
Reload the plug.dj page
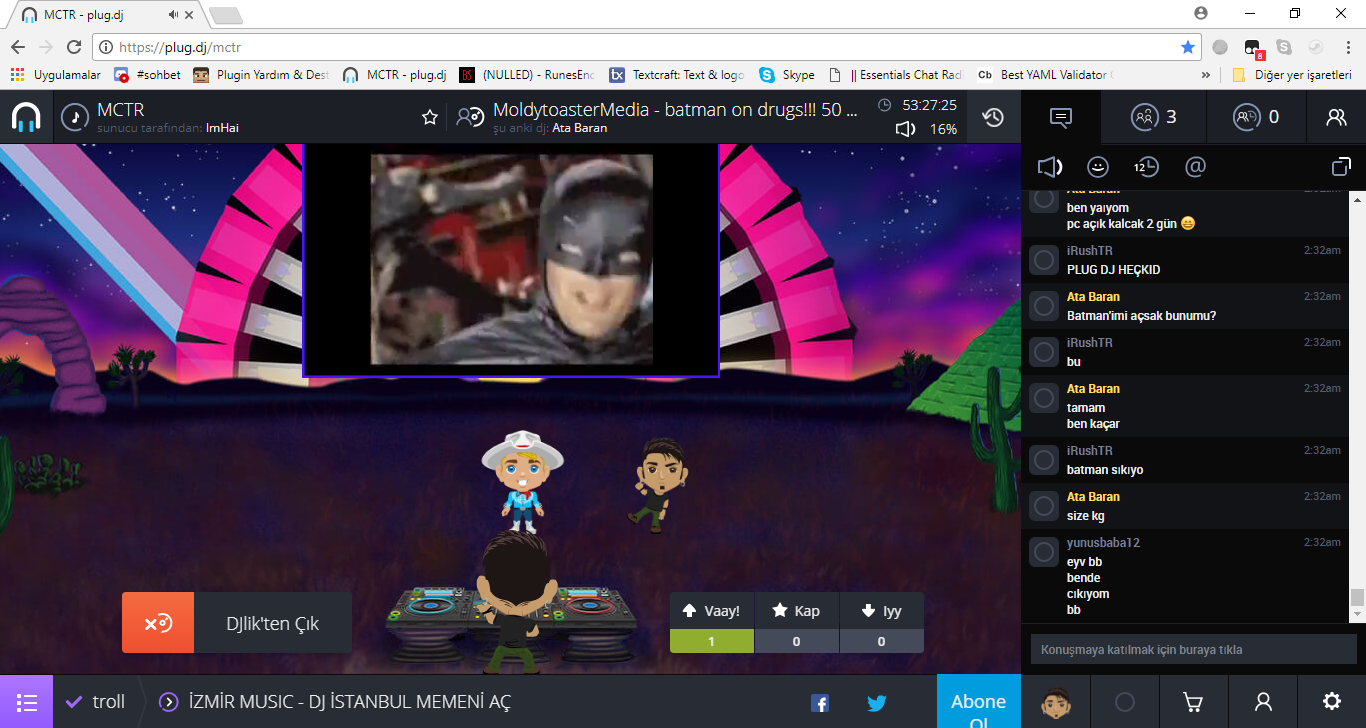[74, 47]
